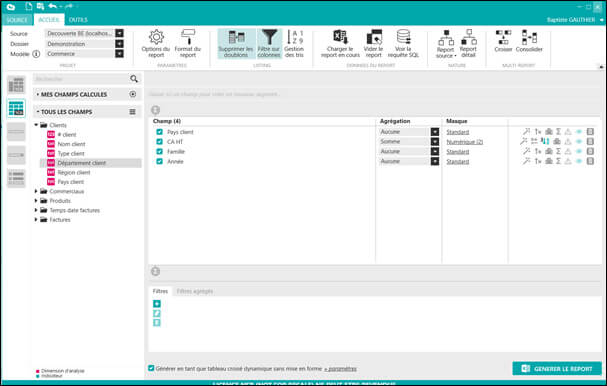
Task: Click Voir la requête SQL
Action: pyautogui.click(x=403, y=44)
